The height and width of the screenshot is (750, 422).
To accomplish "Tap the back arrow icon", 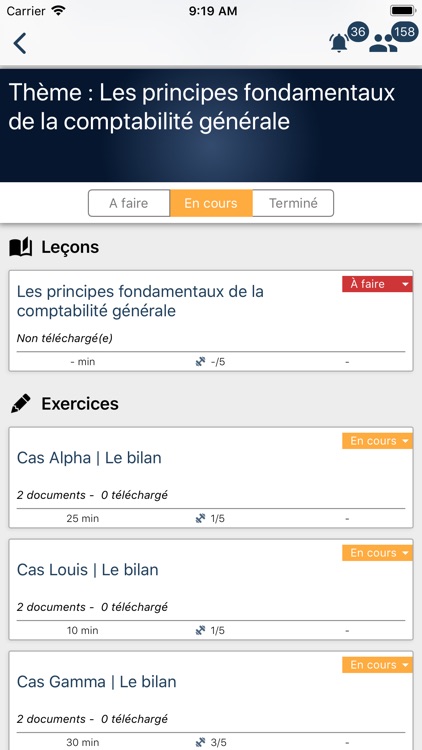I will tap(20, 43).
